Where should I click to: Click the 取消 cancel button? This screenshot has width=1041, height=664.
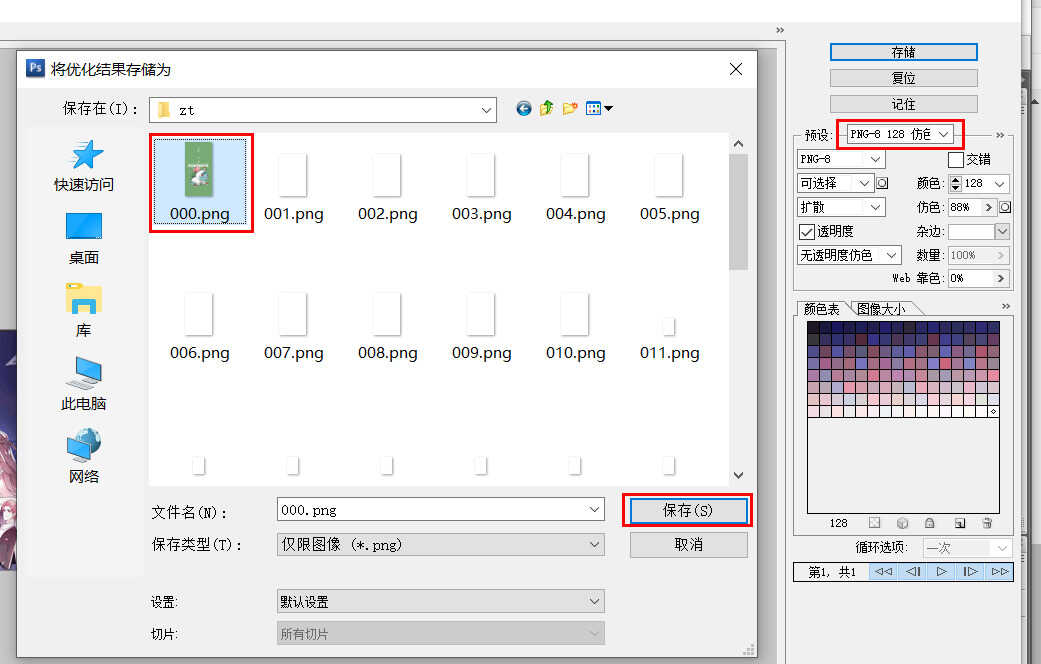[688, 544]
